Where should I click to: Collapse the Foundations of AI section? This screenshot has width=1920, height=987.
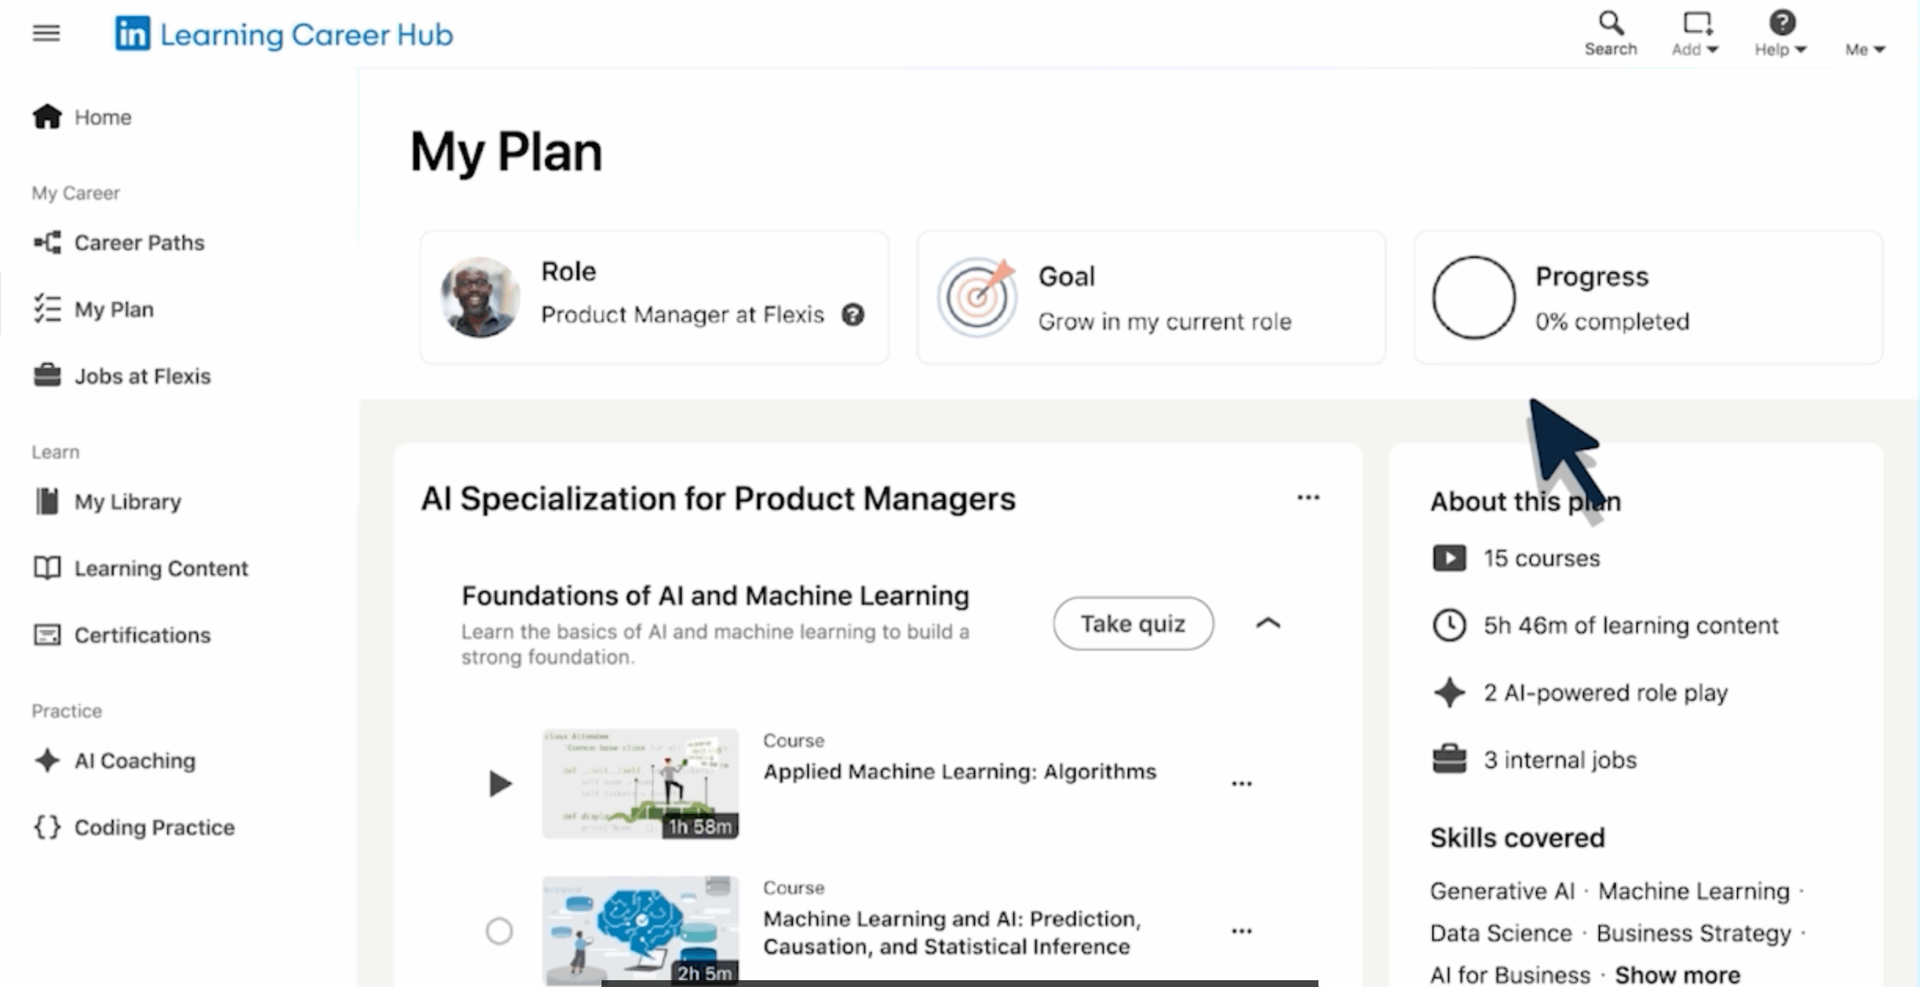click(x=1268, y=623)
